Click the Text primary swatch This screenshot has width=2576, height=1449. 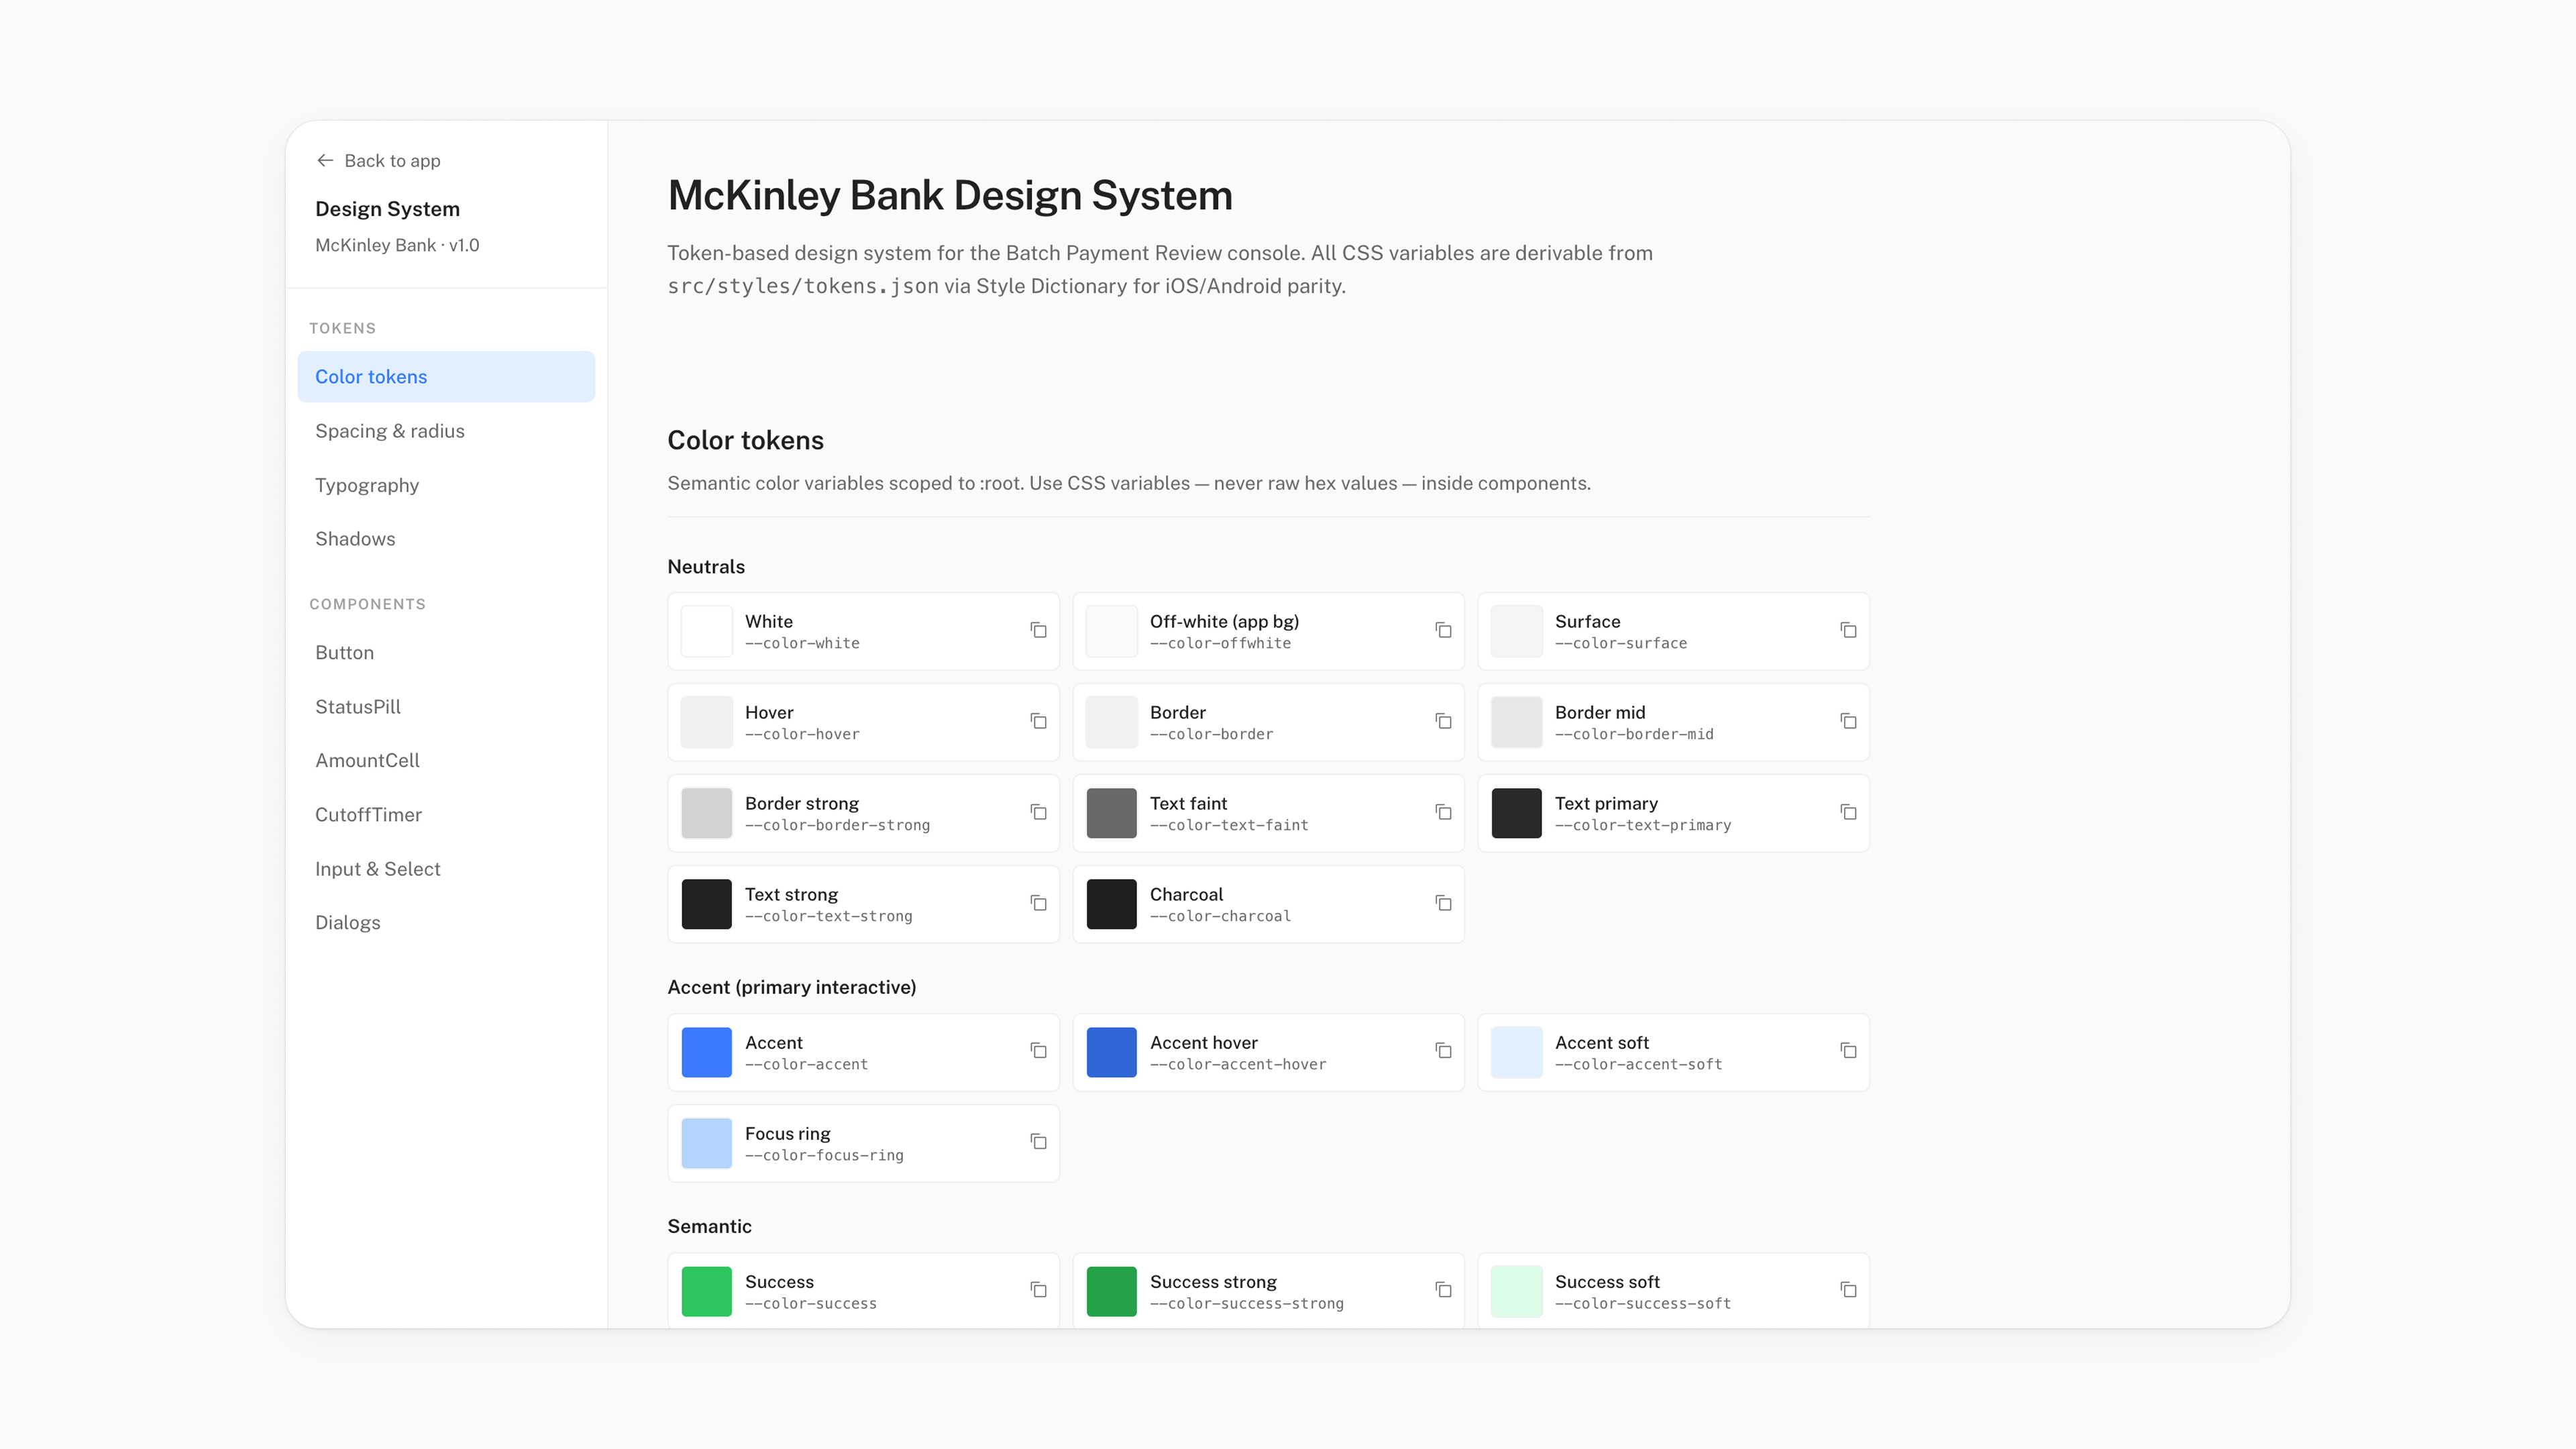(1516, 813)
